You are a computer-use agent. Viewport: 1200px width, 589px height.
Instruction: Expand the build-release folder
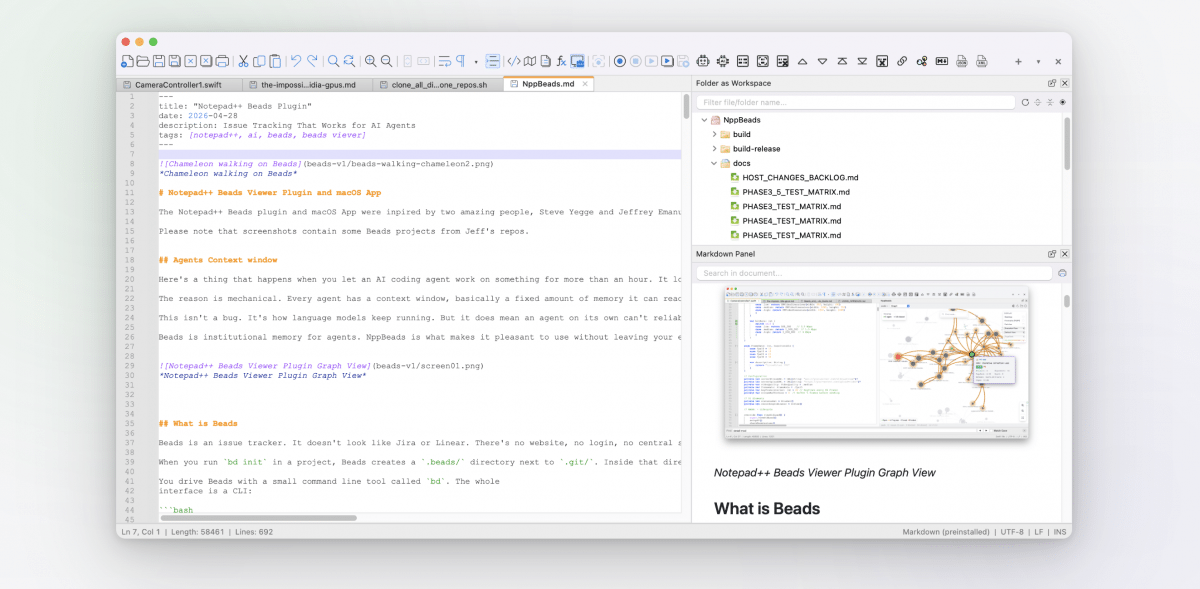(714, 149)
